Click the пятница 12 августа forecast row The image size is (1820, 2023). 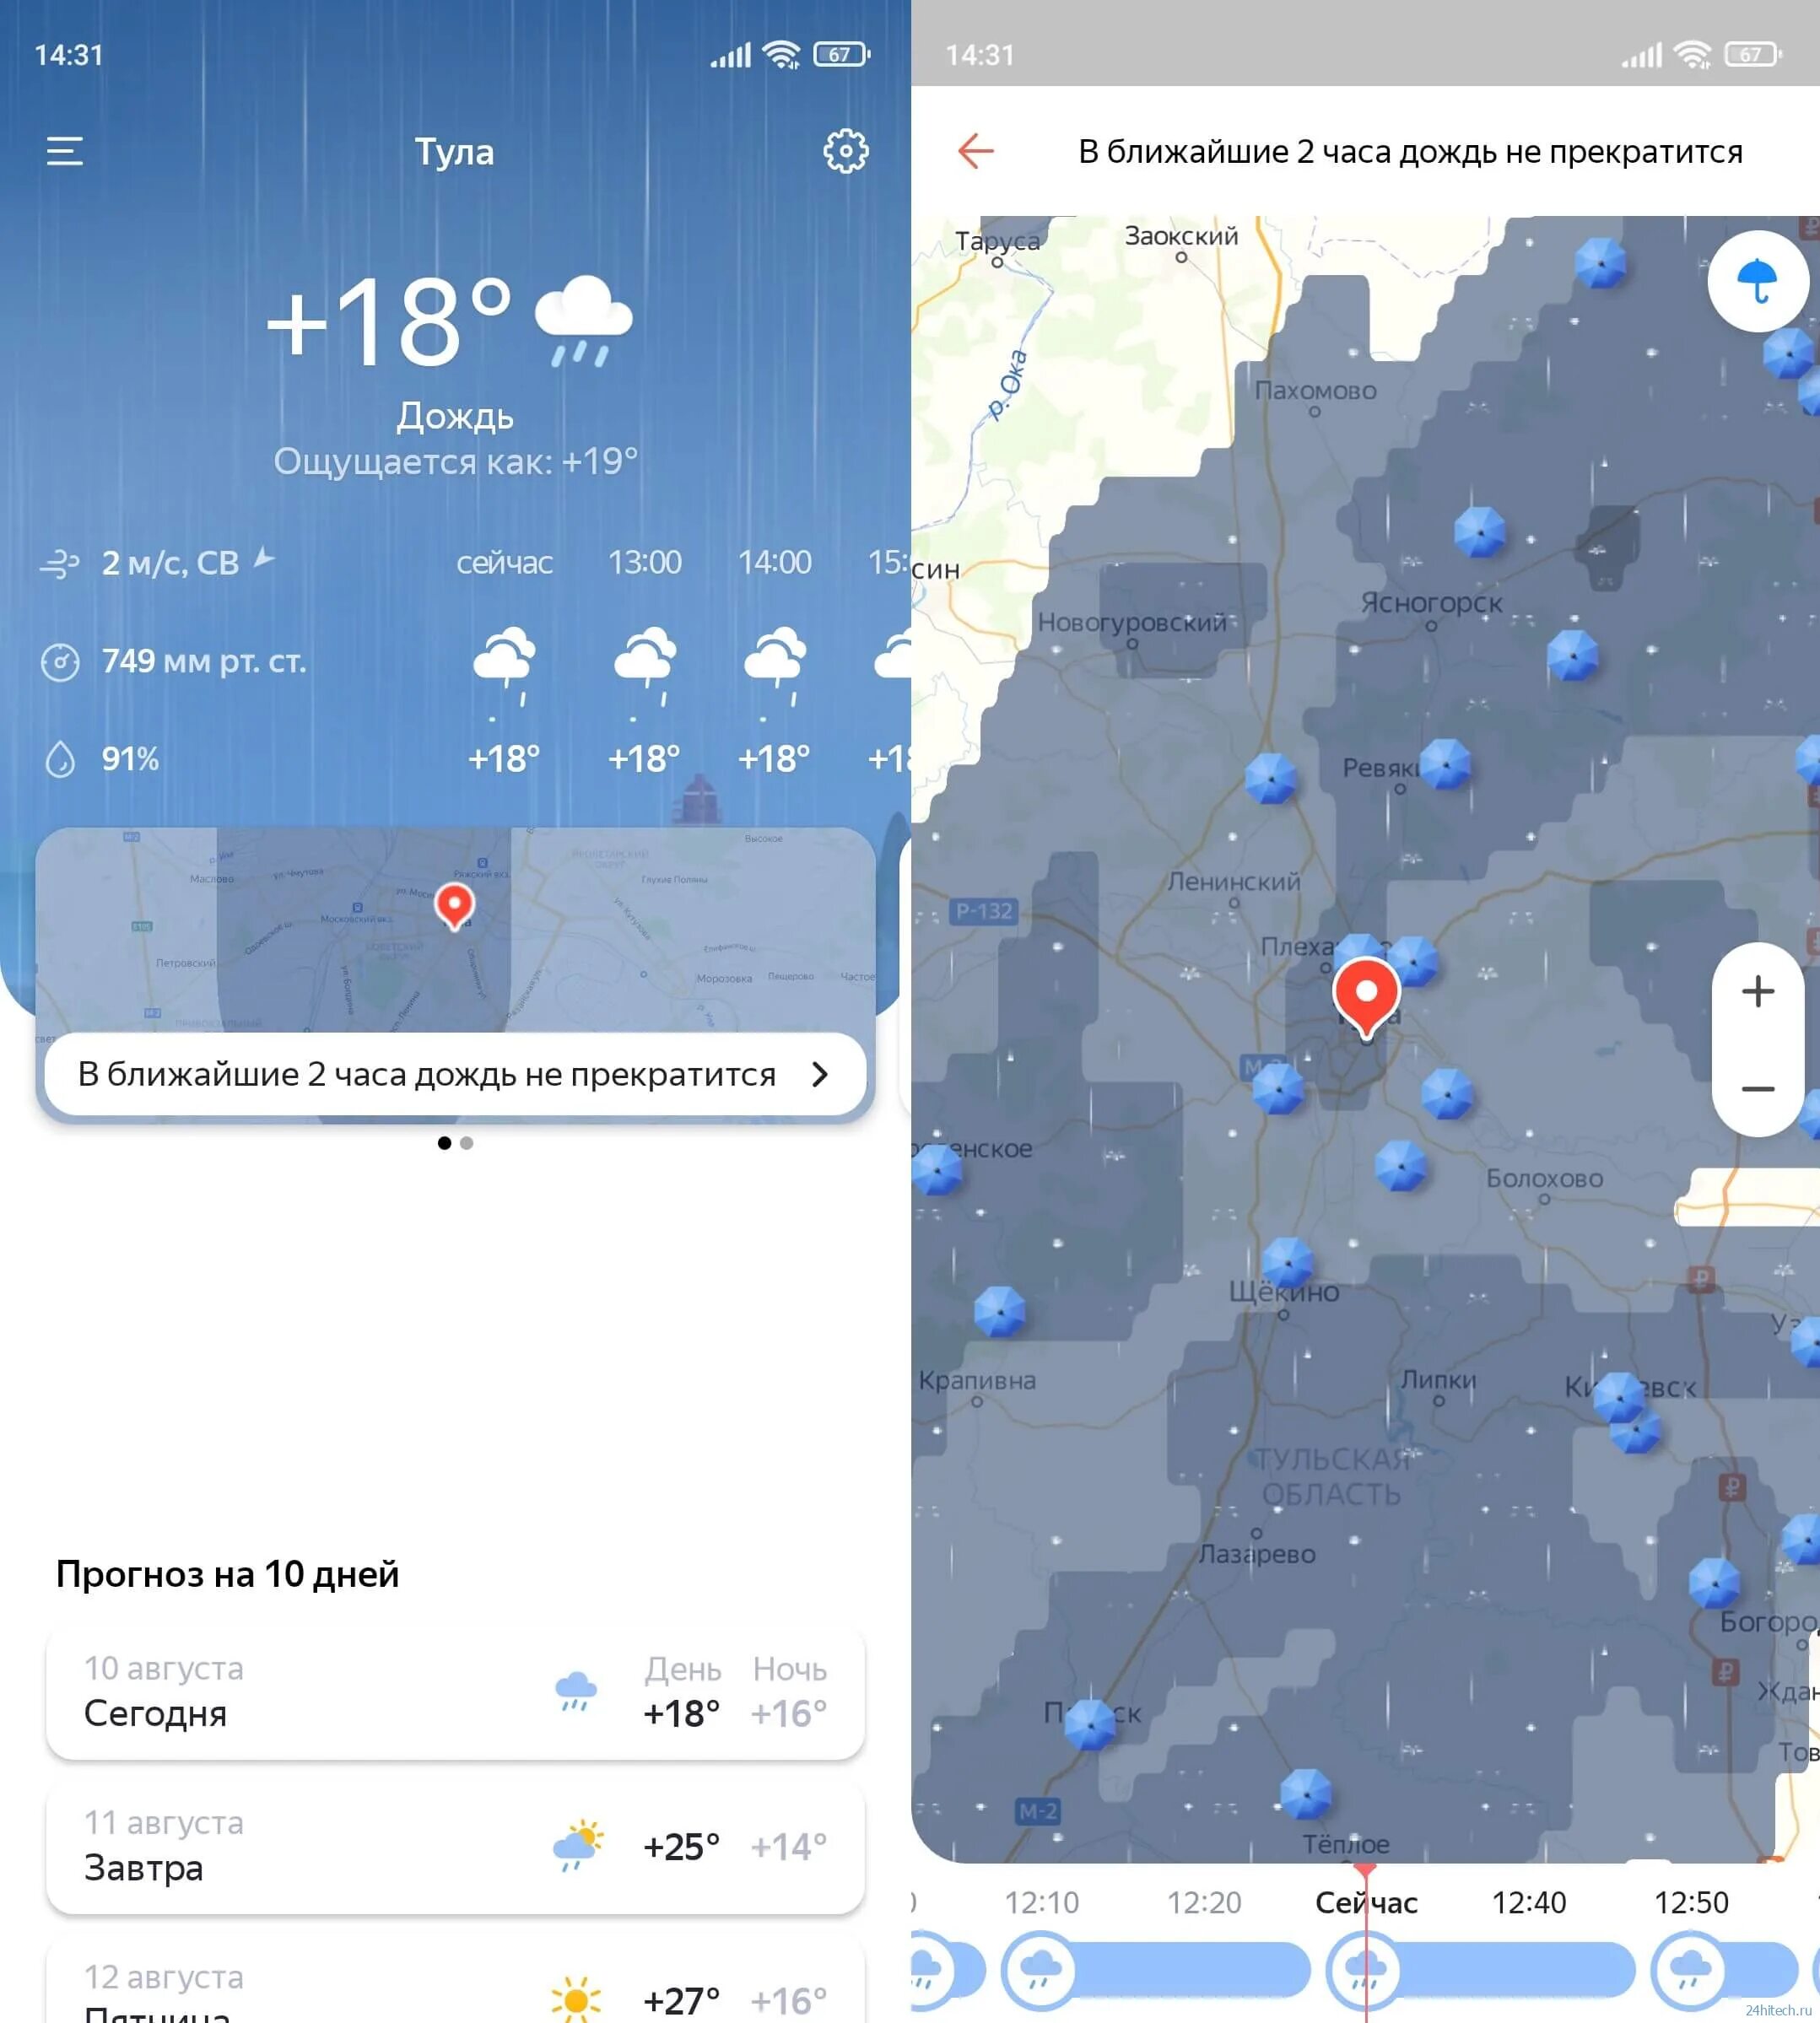(x=455, y=1986)
